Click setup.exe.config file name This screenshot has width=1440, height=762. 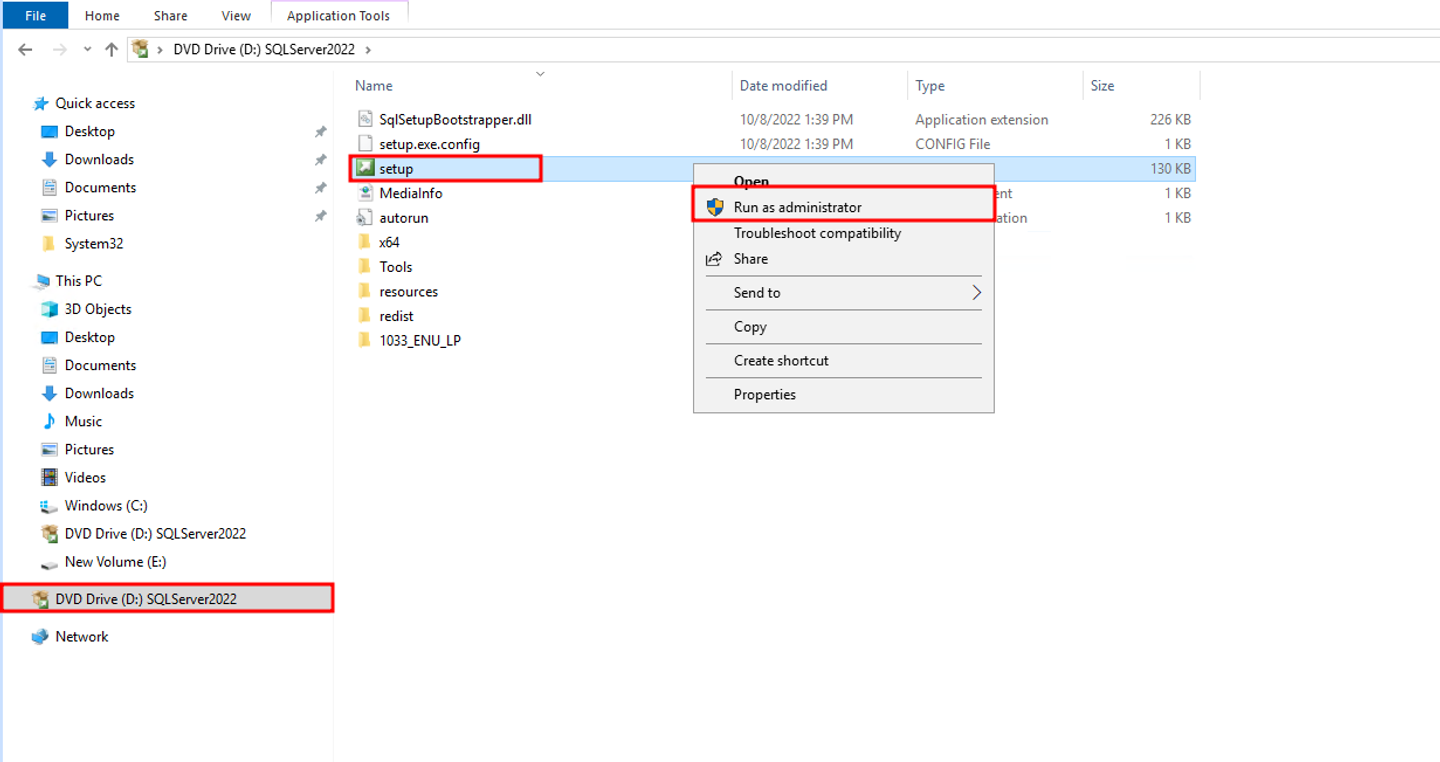point(429,144)
